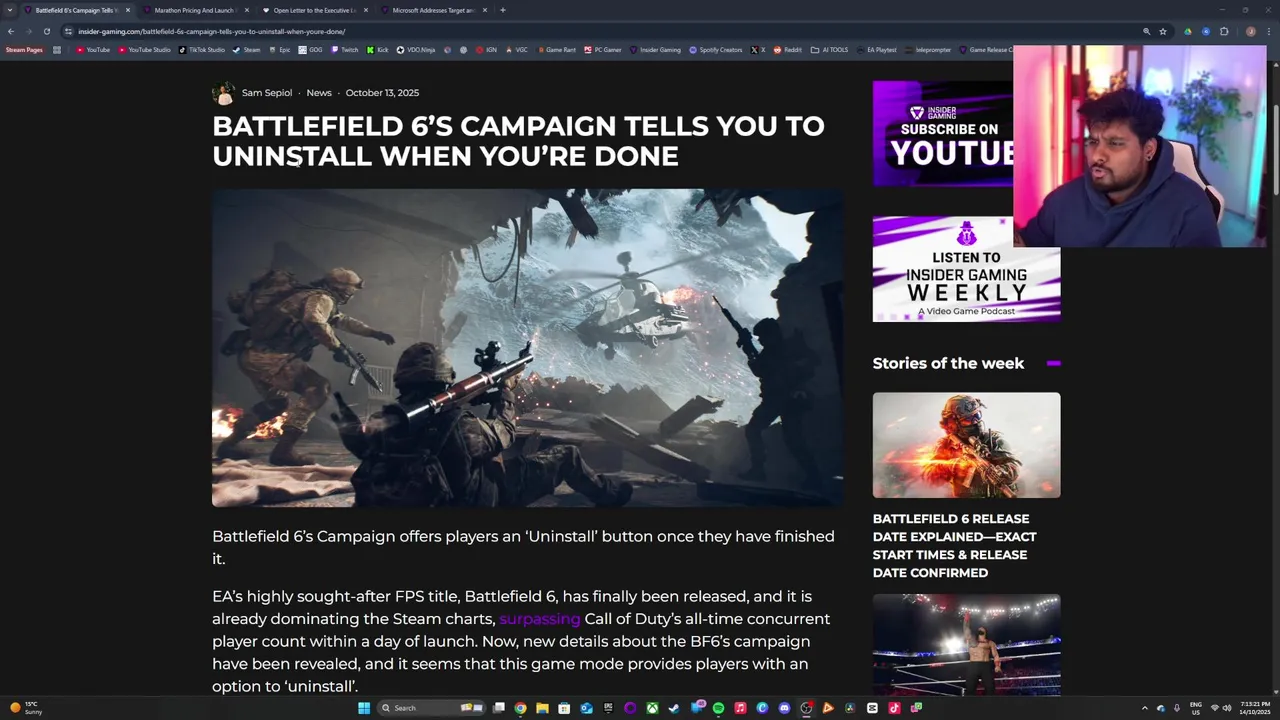Open the X bookmark

point(758,49)
